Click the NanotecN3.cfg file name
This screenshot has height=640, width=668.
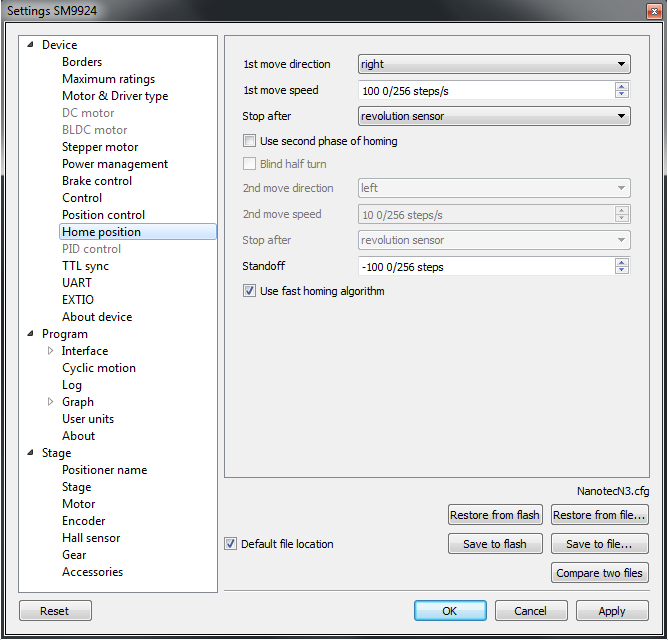tap(613, 491)
